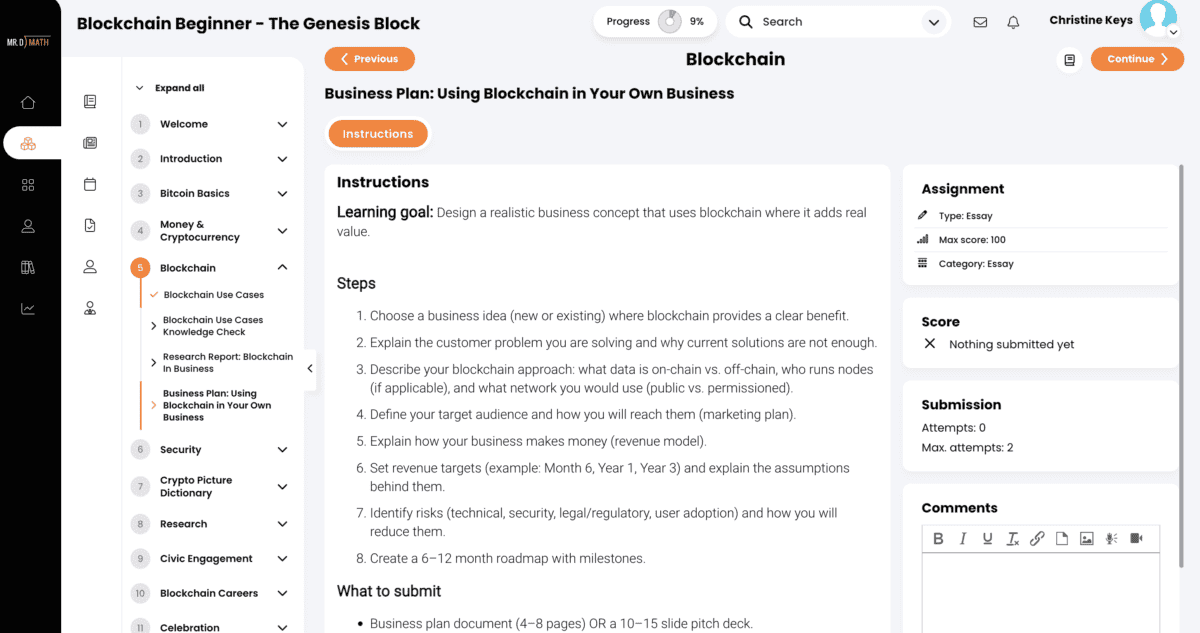Click the Home icon in left sidebar
The height and width of the screenshot is (633, 1200).
click(28, 102)
